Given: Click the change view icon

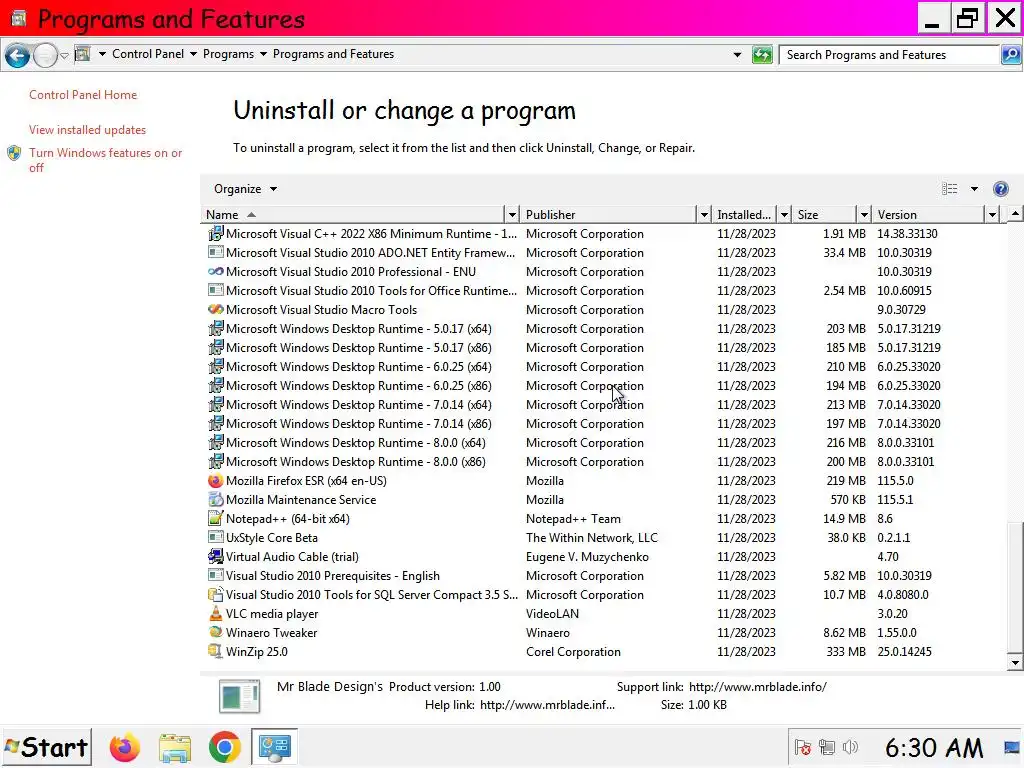Looking at the screenshot, I should (x=950, y=189).
